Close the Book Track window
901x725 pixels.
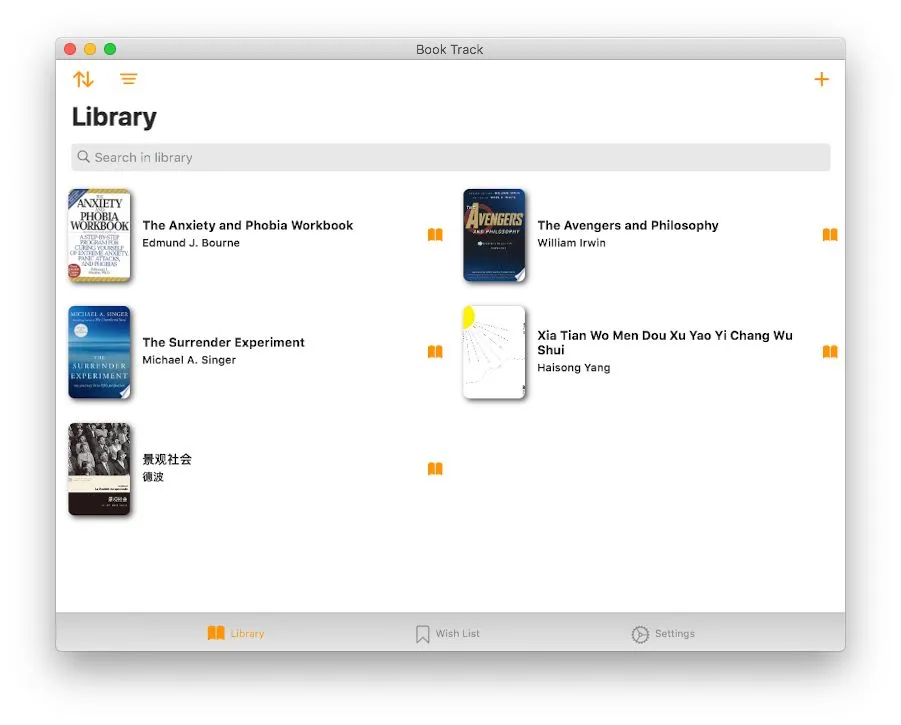pyautogui.click(x=70, y=49)
